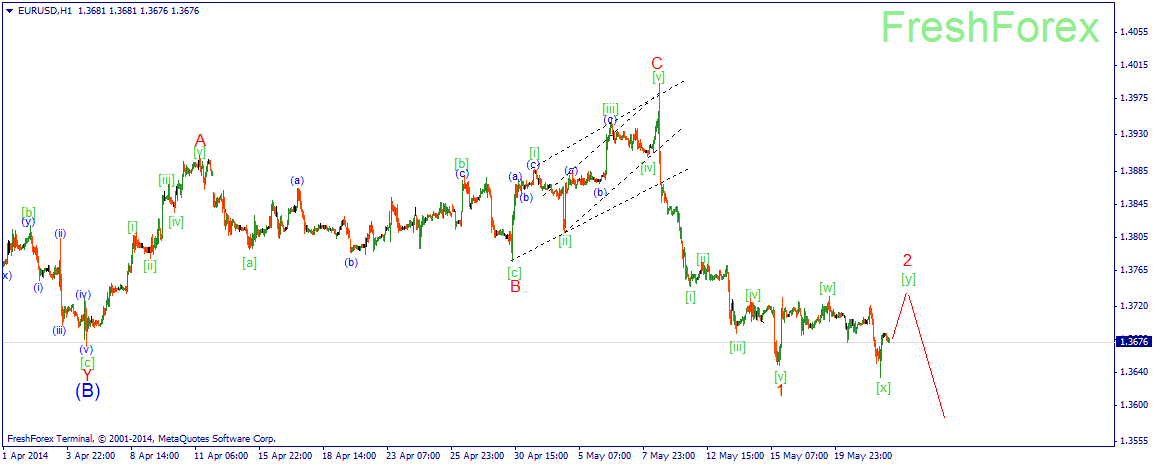Click the 1 Apr 2014 date label
1154x464 pixels.
[x=26, y=456]
